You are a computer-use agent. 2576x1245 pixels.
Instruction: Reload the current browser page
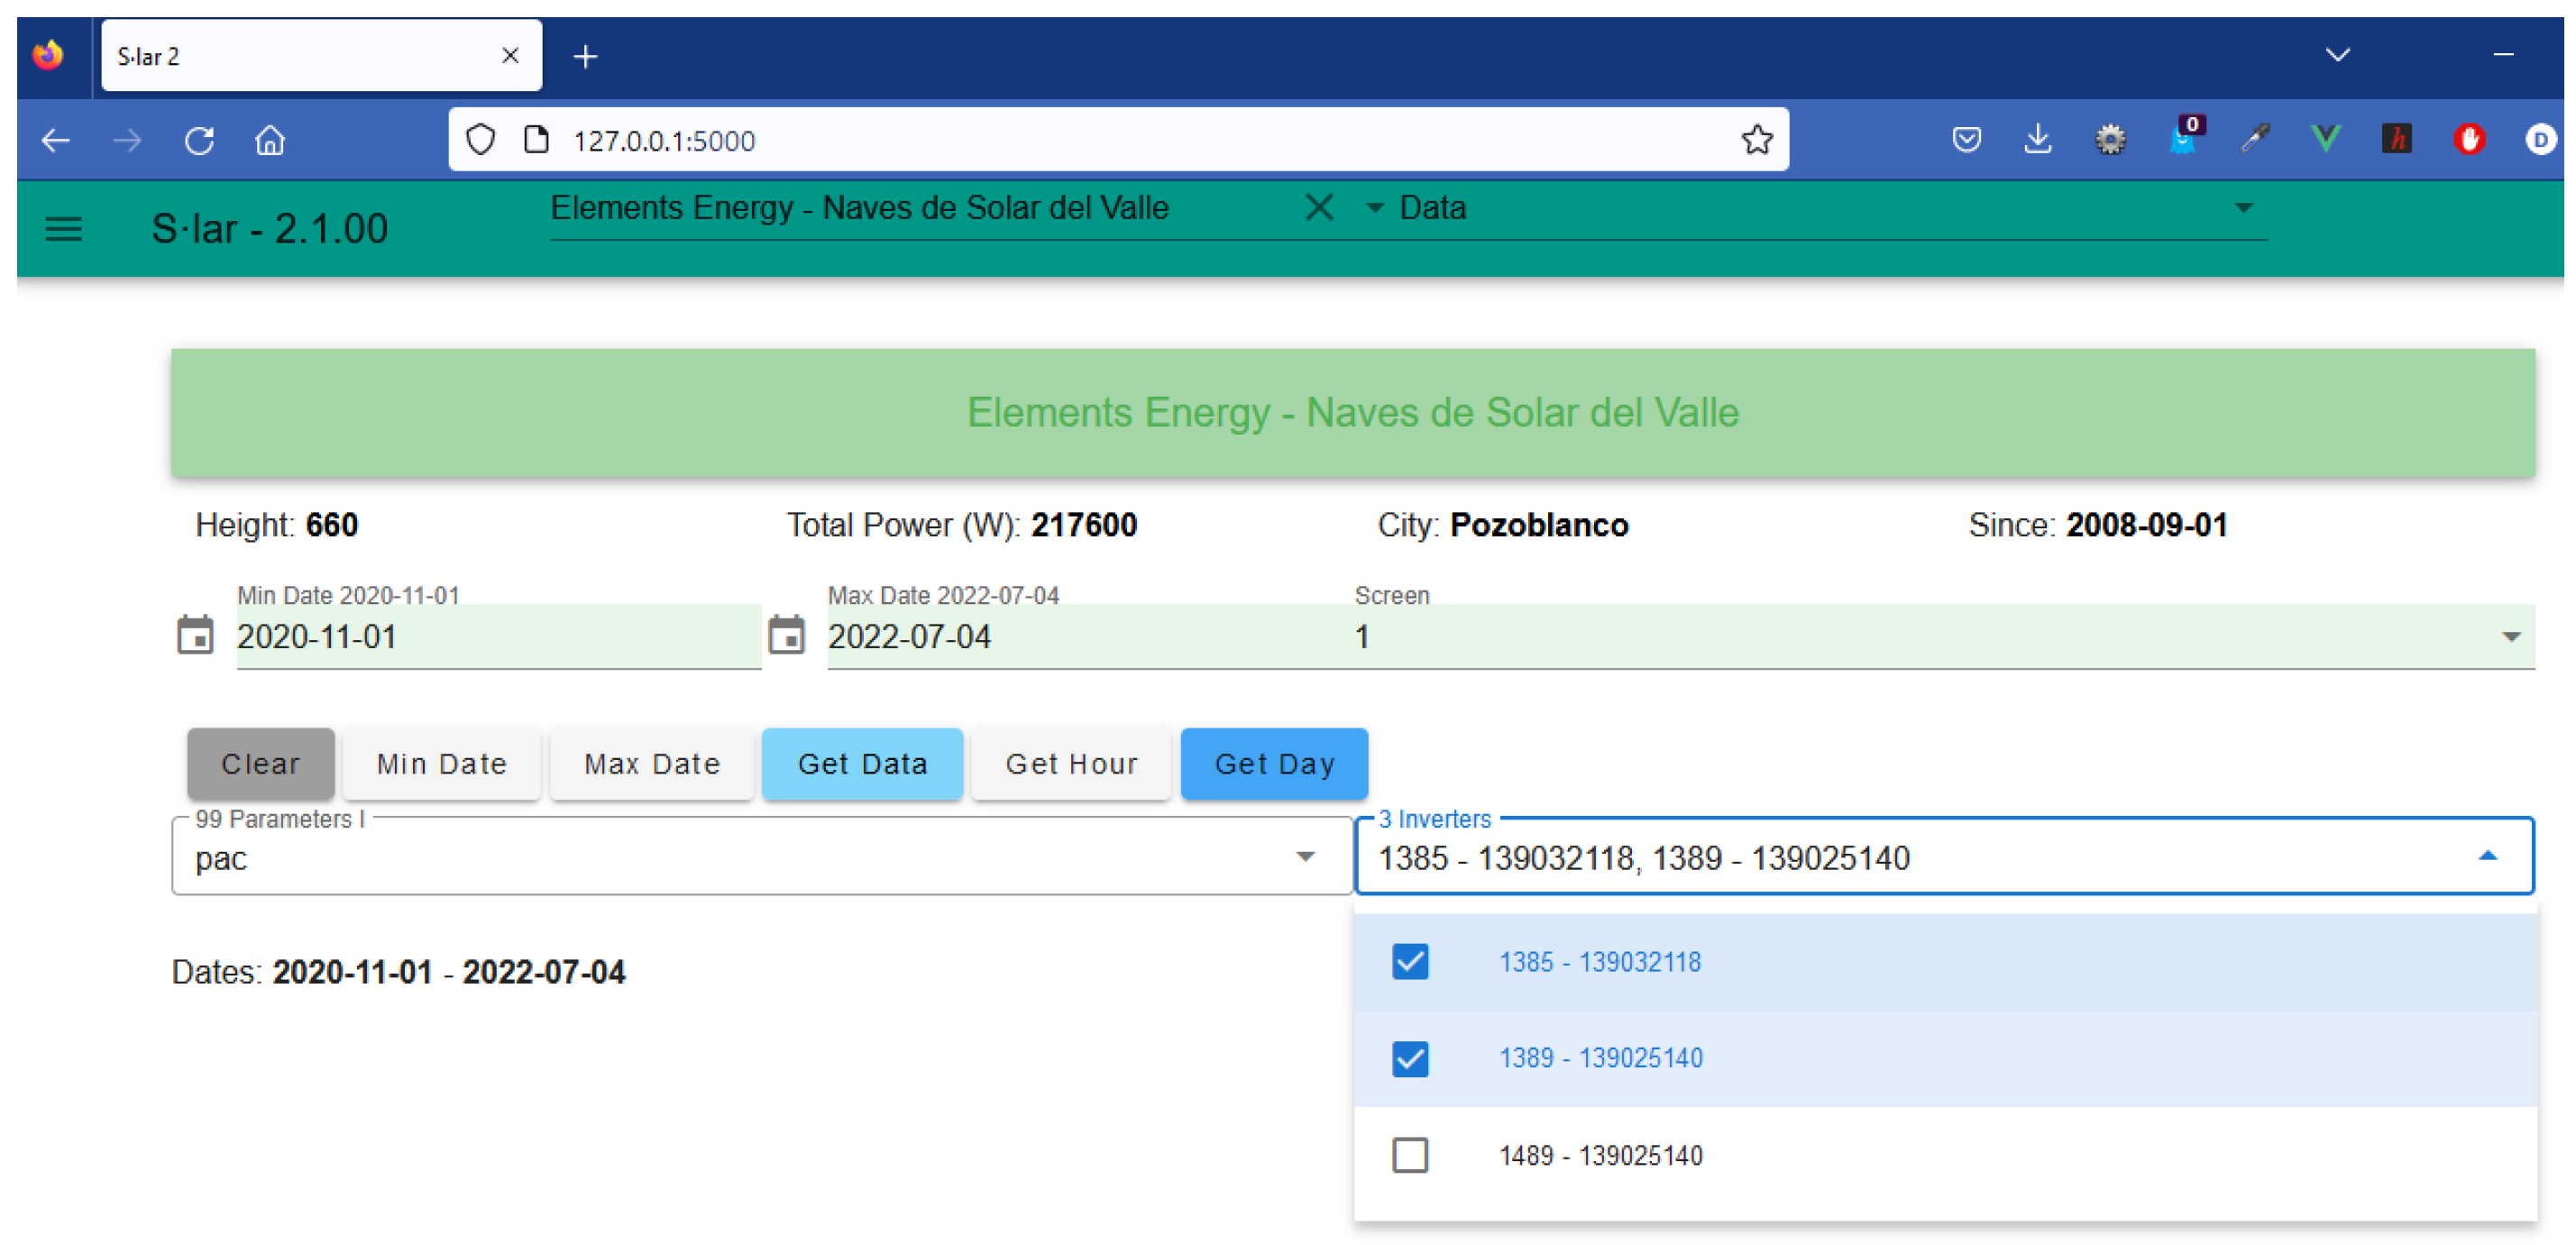click(x=199, y=141)
